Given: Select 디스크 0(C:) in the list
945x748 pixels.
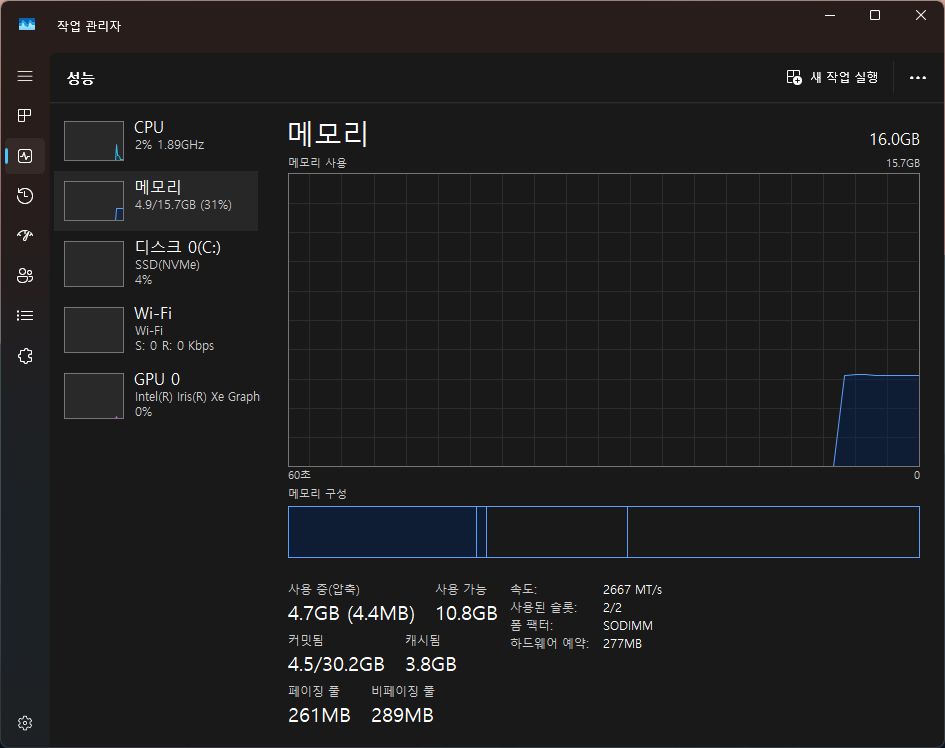Looking at the screenshot, I should tap(156, 263).
